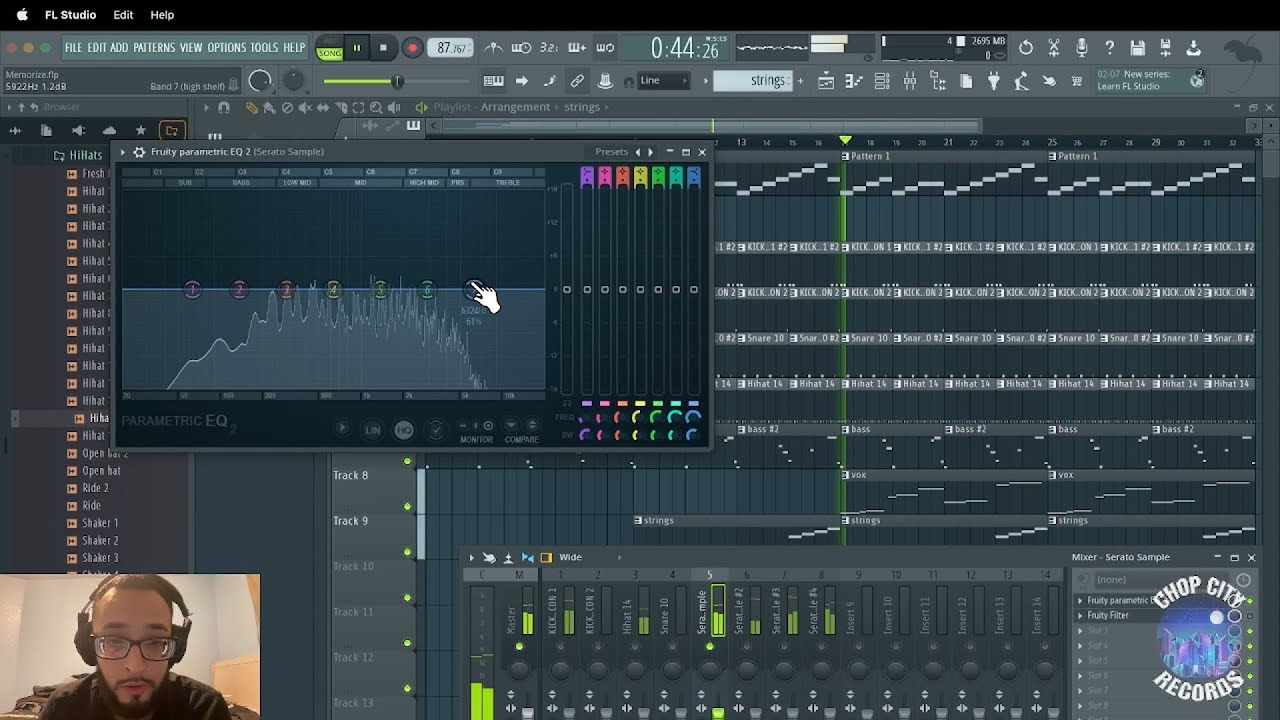
Task: Select the zoom magnifier tool in Playlist
Action: coord(376,107)
